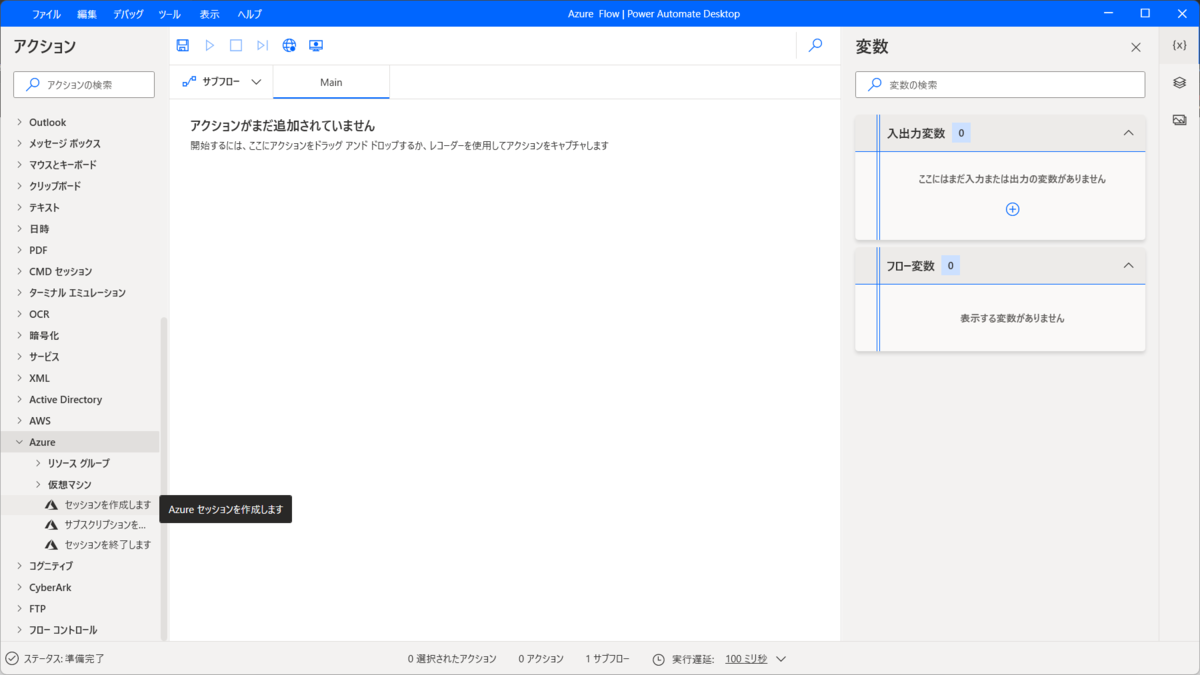Open the search-in-flow magnifier icon
This screenshot has height=675, width=1200.
tap(816, 45)
